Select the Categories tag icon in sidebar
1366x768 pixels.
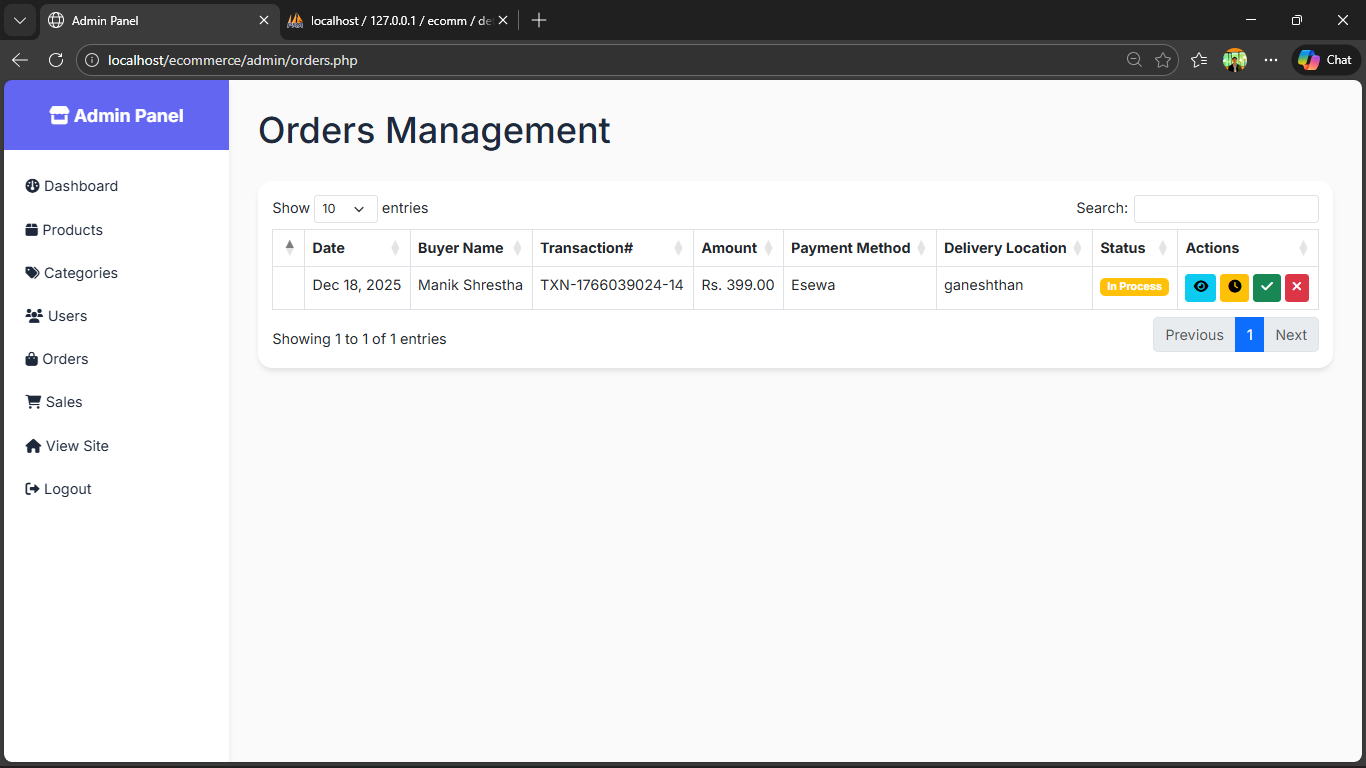[x=31, y=272]
